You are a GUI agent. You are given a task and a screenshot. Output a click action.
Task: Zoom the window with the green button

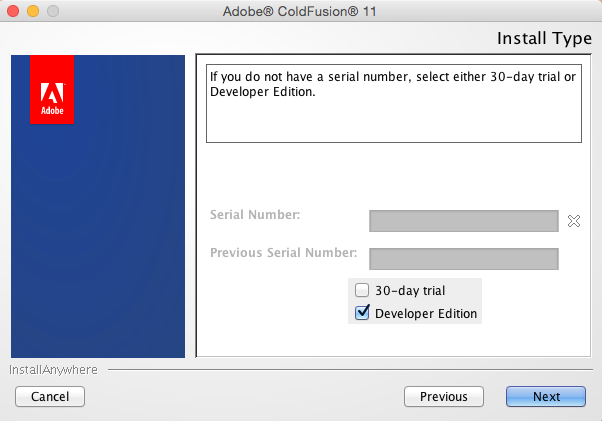52,11
